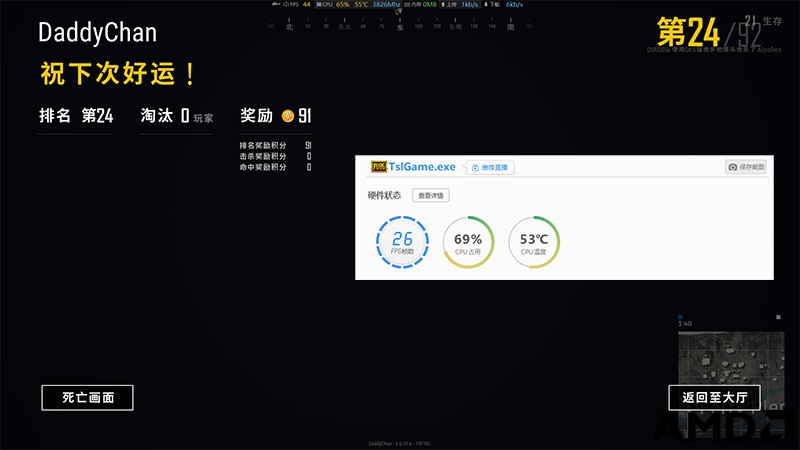Click the 排名 第24 ranking stat
Screen dimensions: 800x450
76,116
